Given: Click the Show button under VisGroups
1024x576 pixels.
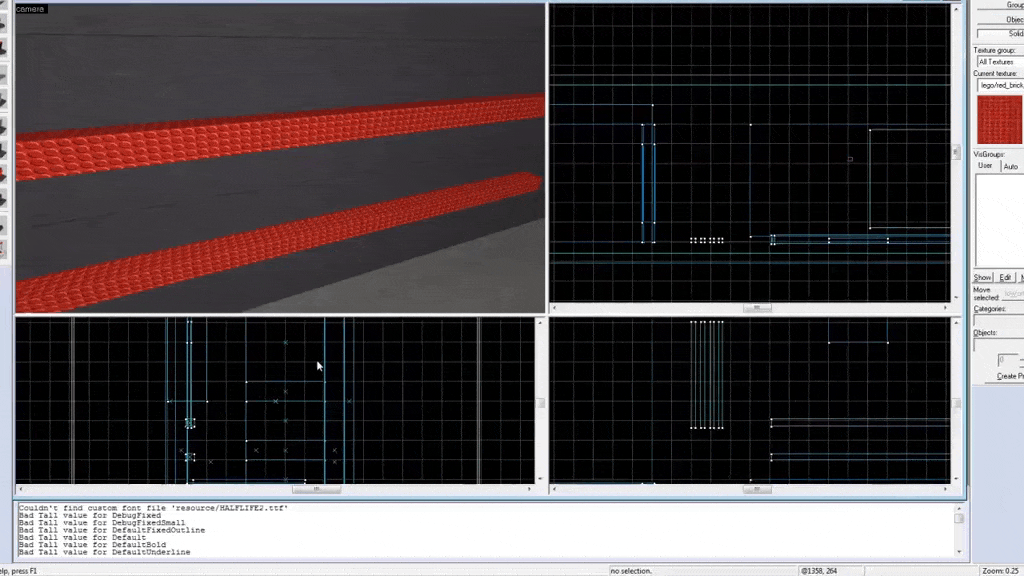Looking at the screenshot, I should coord(983,277).
